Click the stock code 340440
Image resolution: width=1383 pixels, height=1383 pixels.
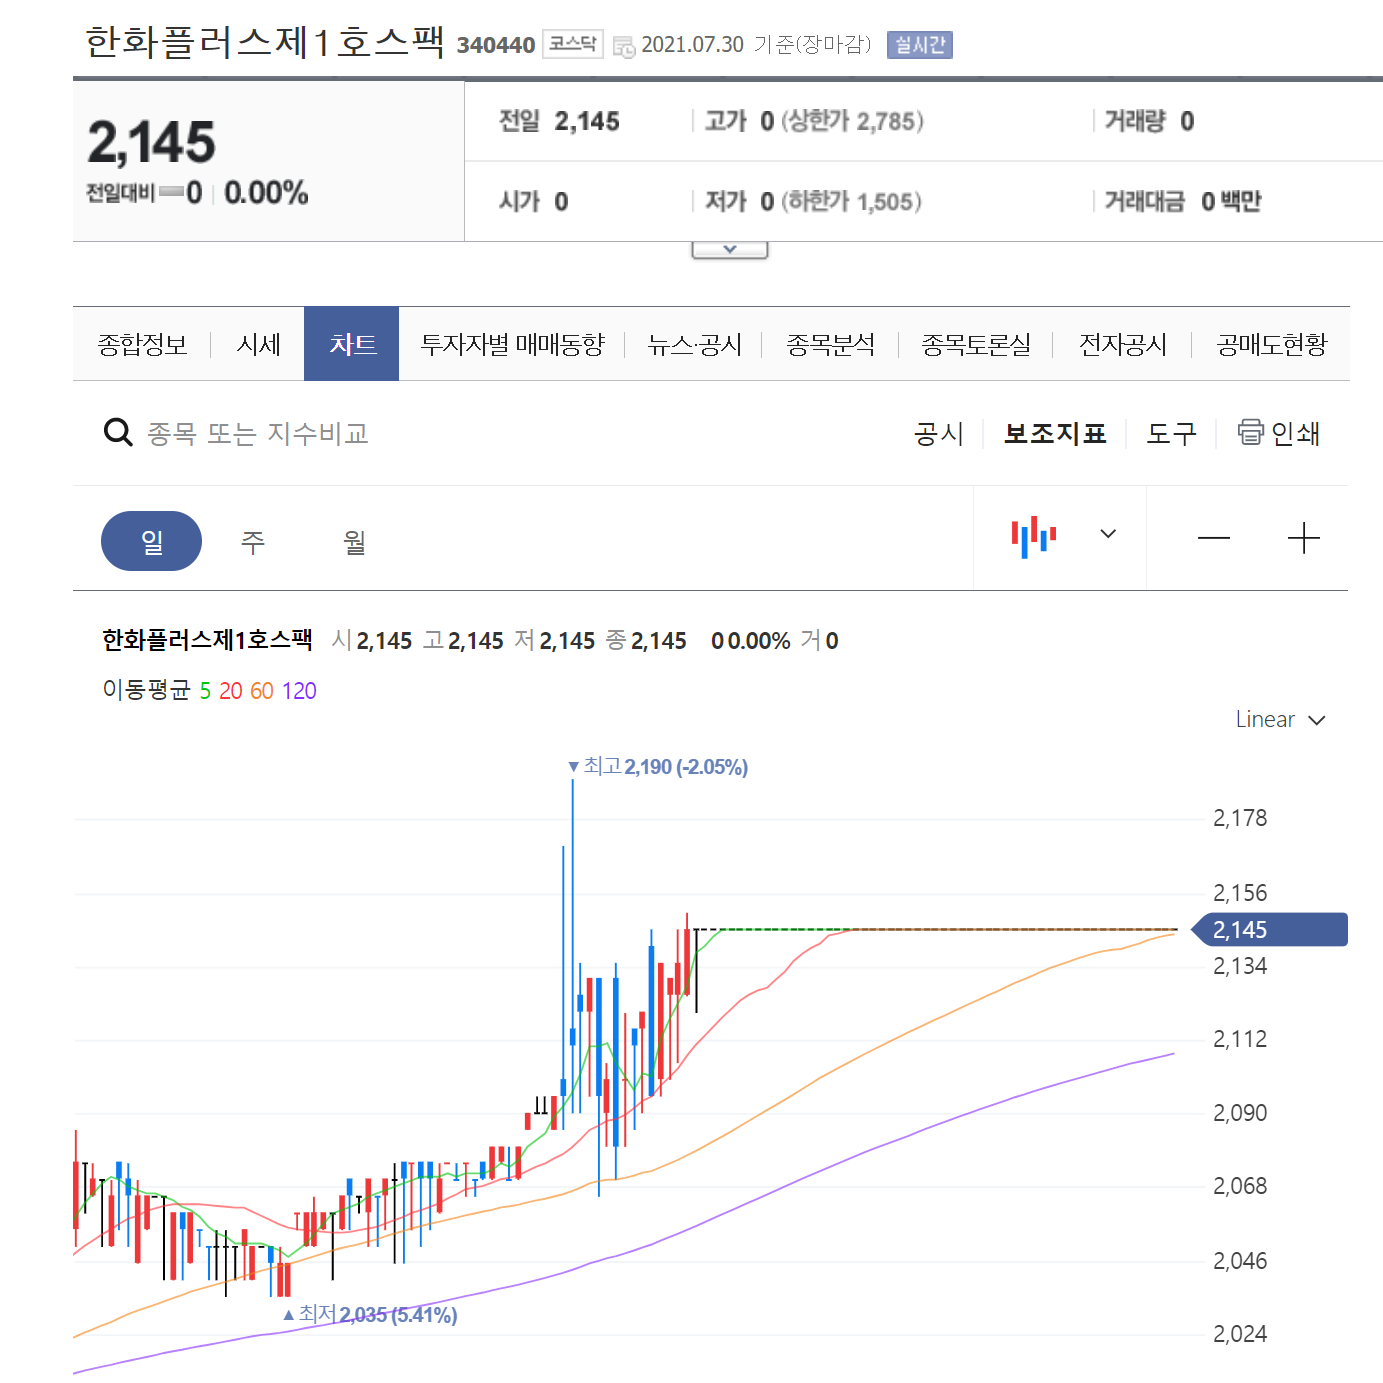496,45
